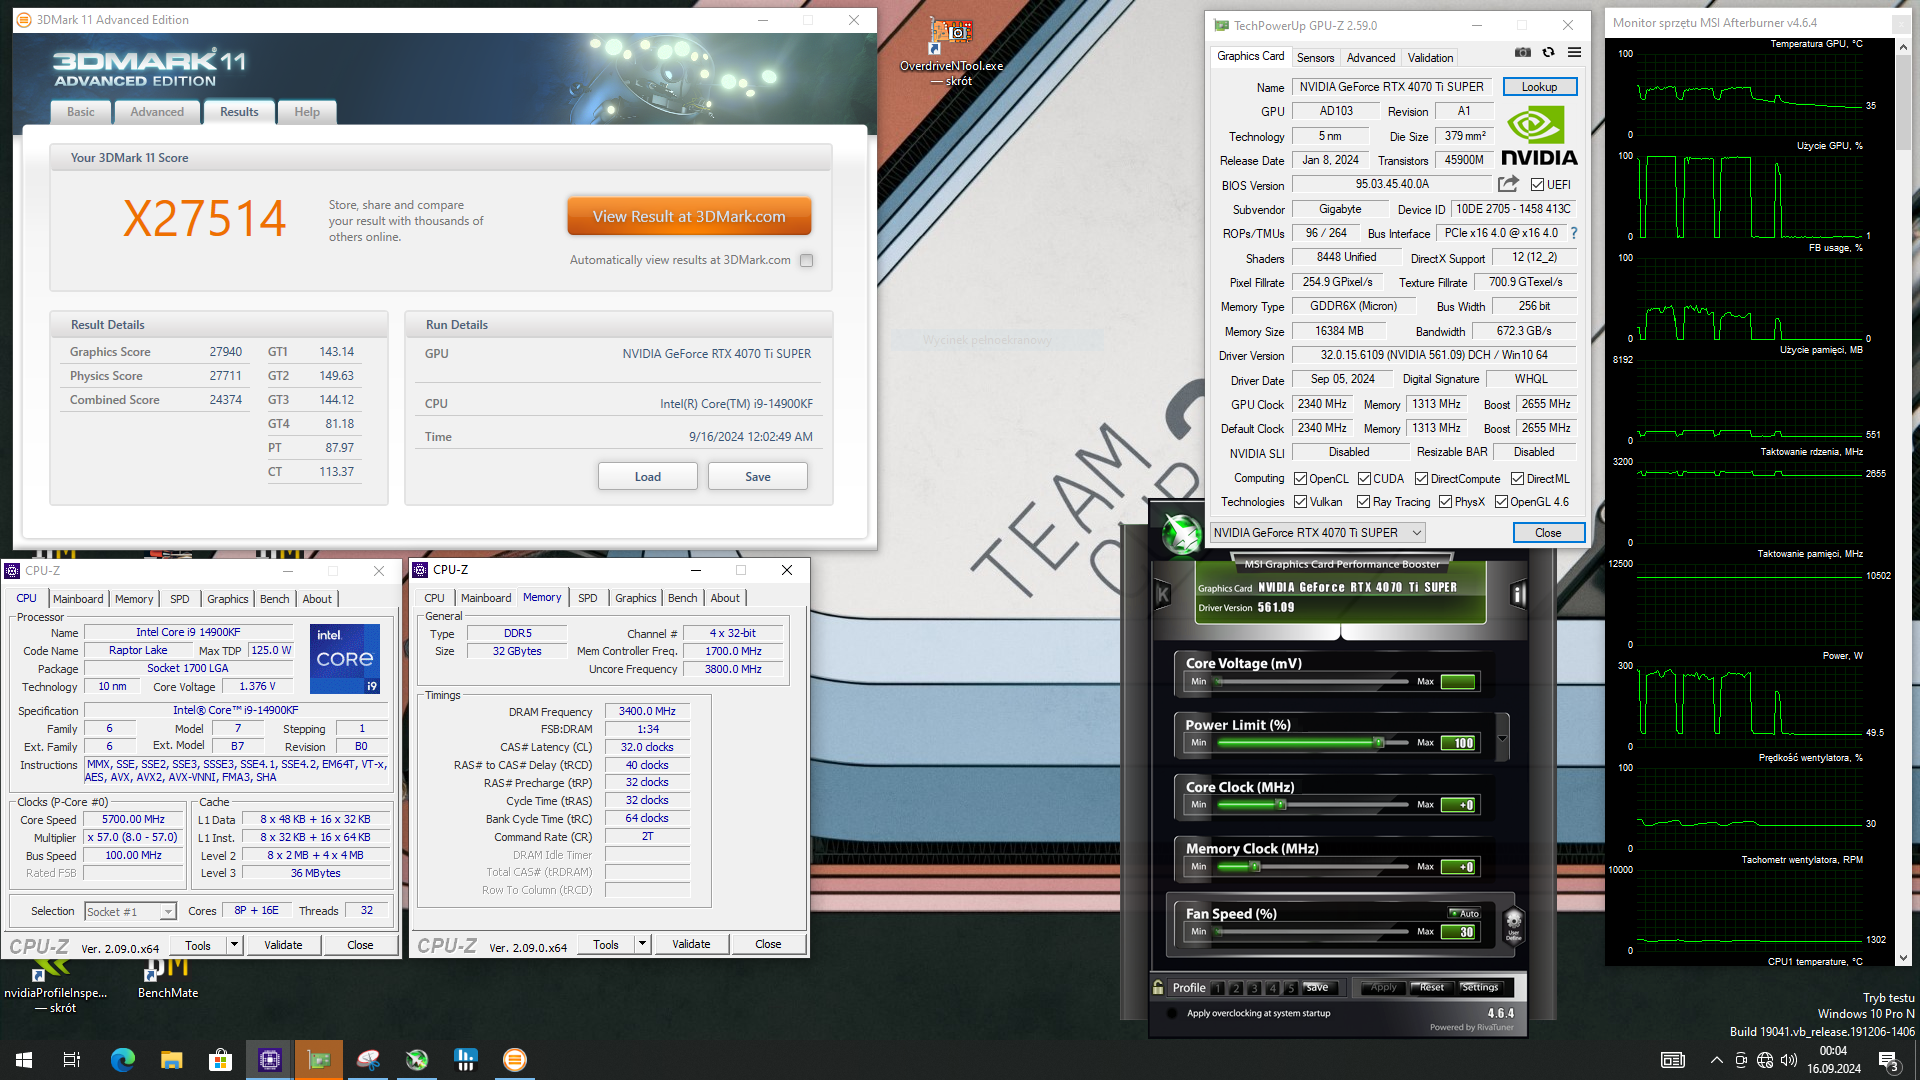Toggle the DirectML checkbox
The height and width of the screenshot is (1080, 1920).
1517,479
